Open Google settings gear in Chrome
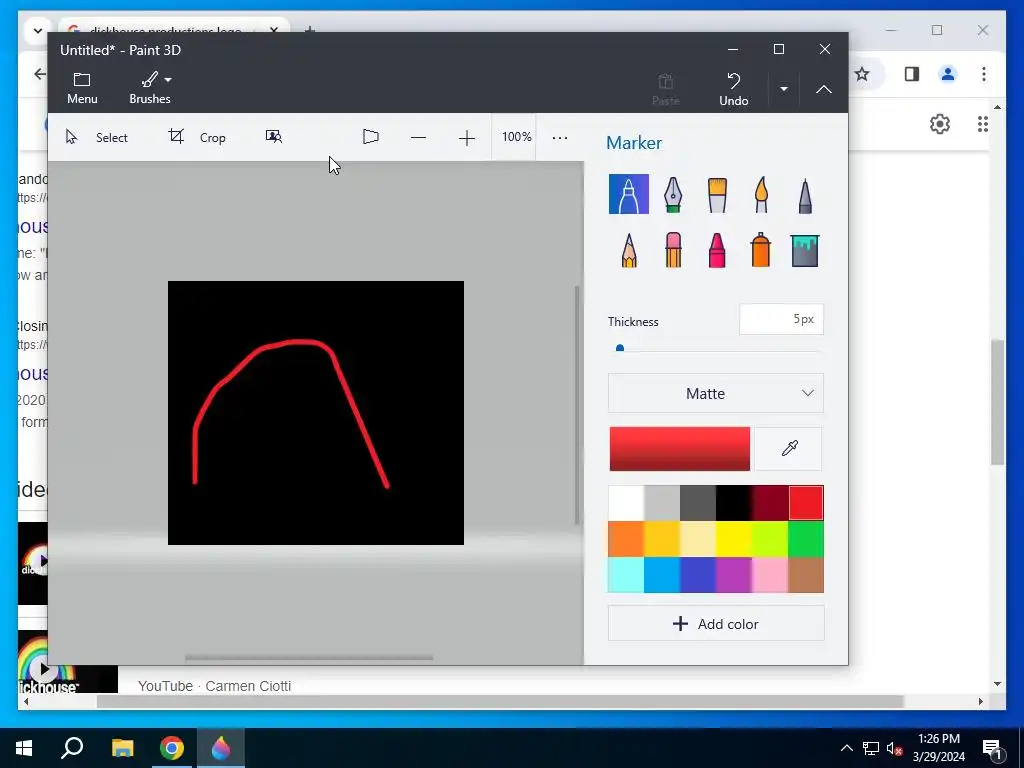 [x=940, y=124]
